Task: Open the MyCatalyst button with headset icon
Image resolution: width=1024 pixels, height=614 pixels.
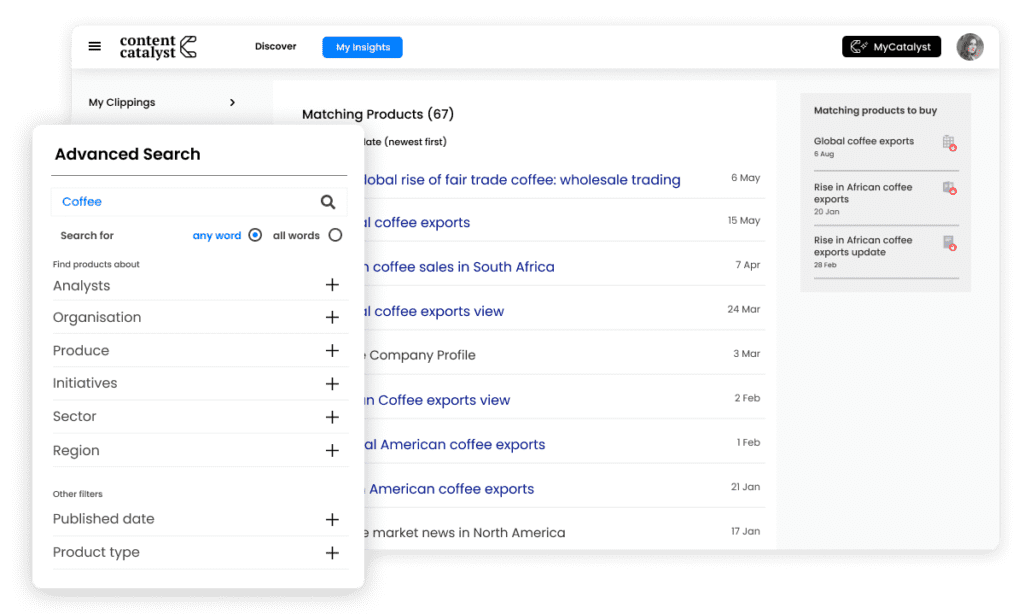Action: click(x=890, y=46)
